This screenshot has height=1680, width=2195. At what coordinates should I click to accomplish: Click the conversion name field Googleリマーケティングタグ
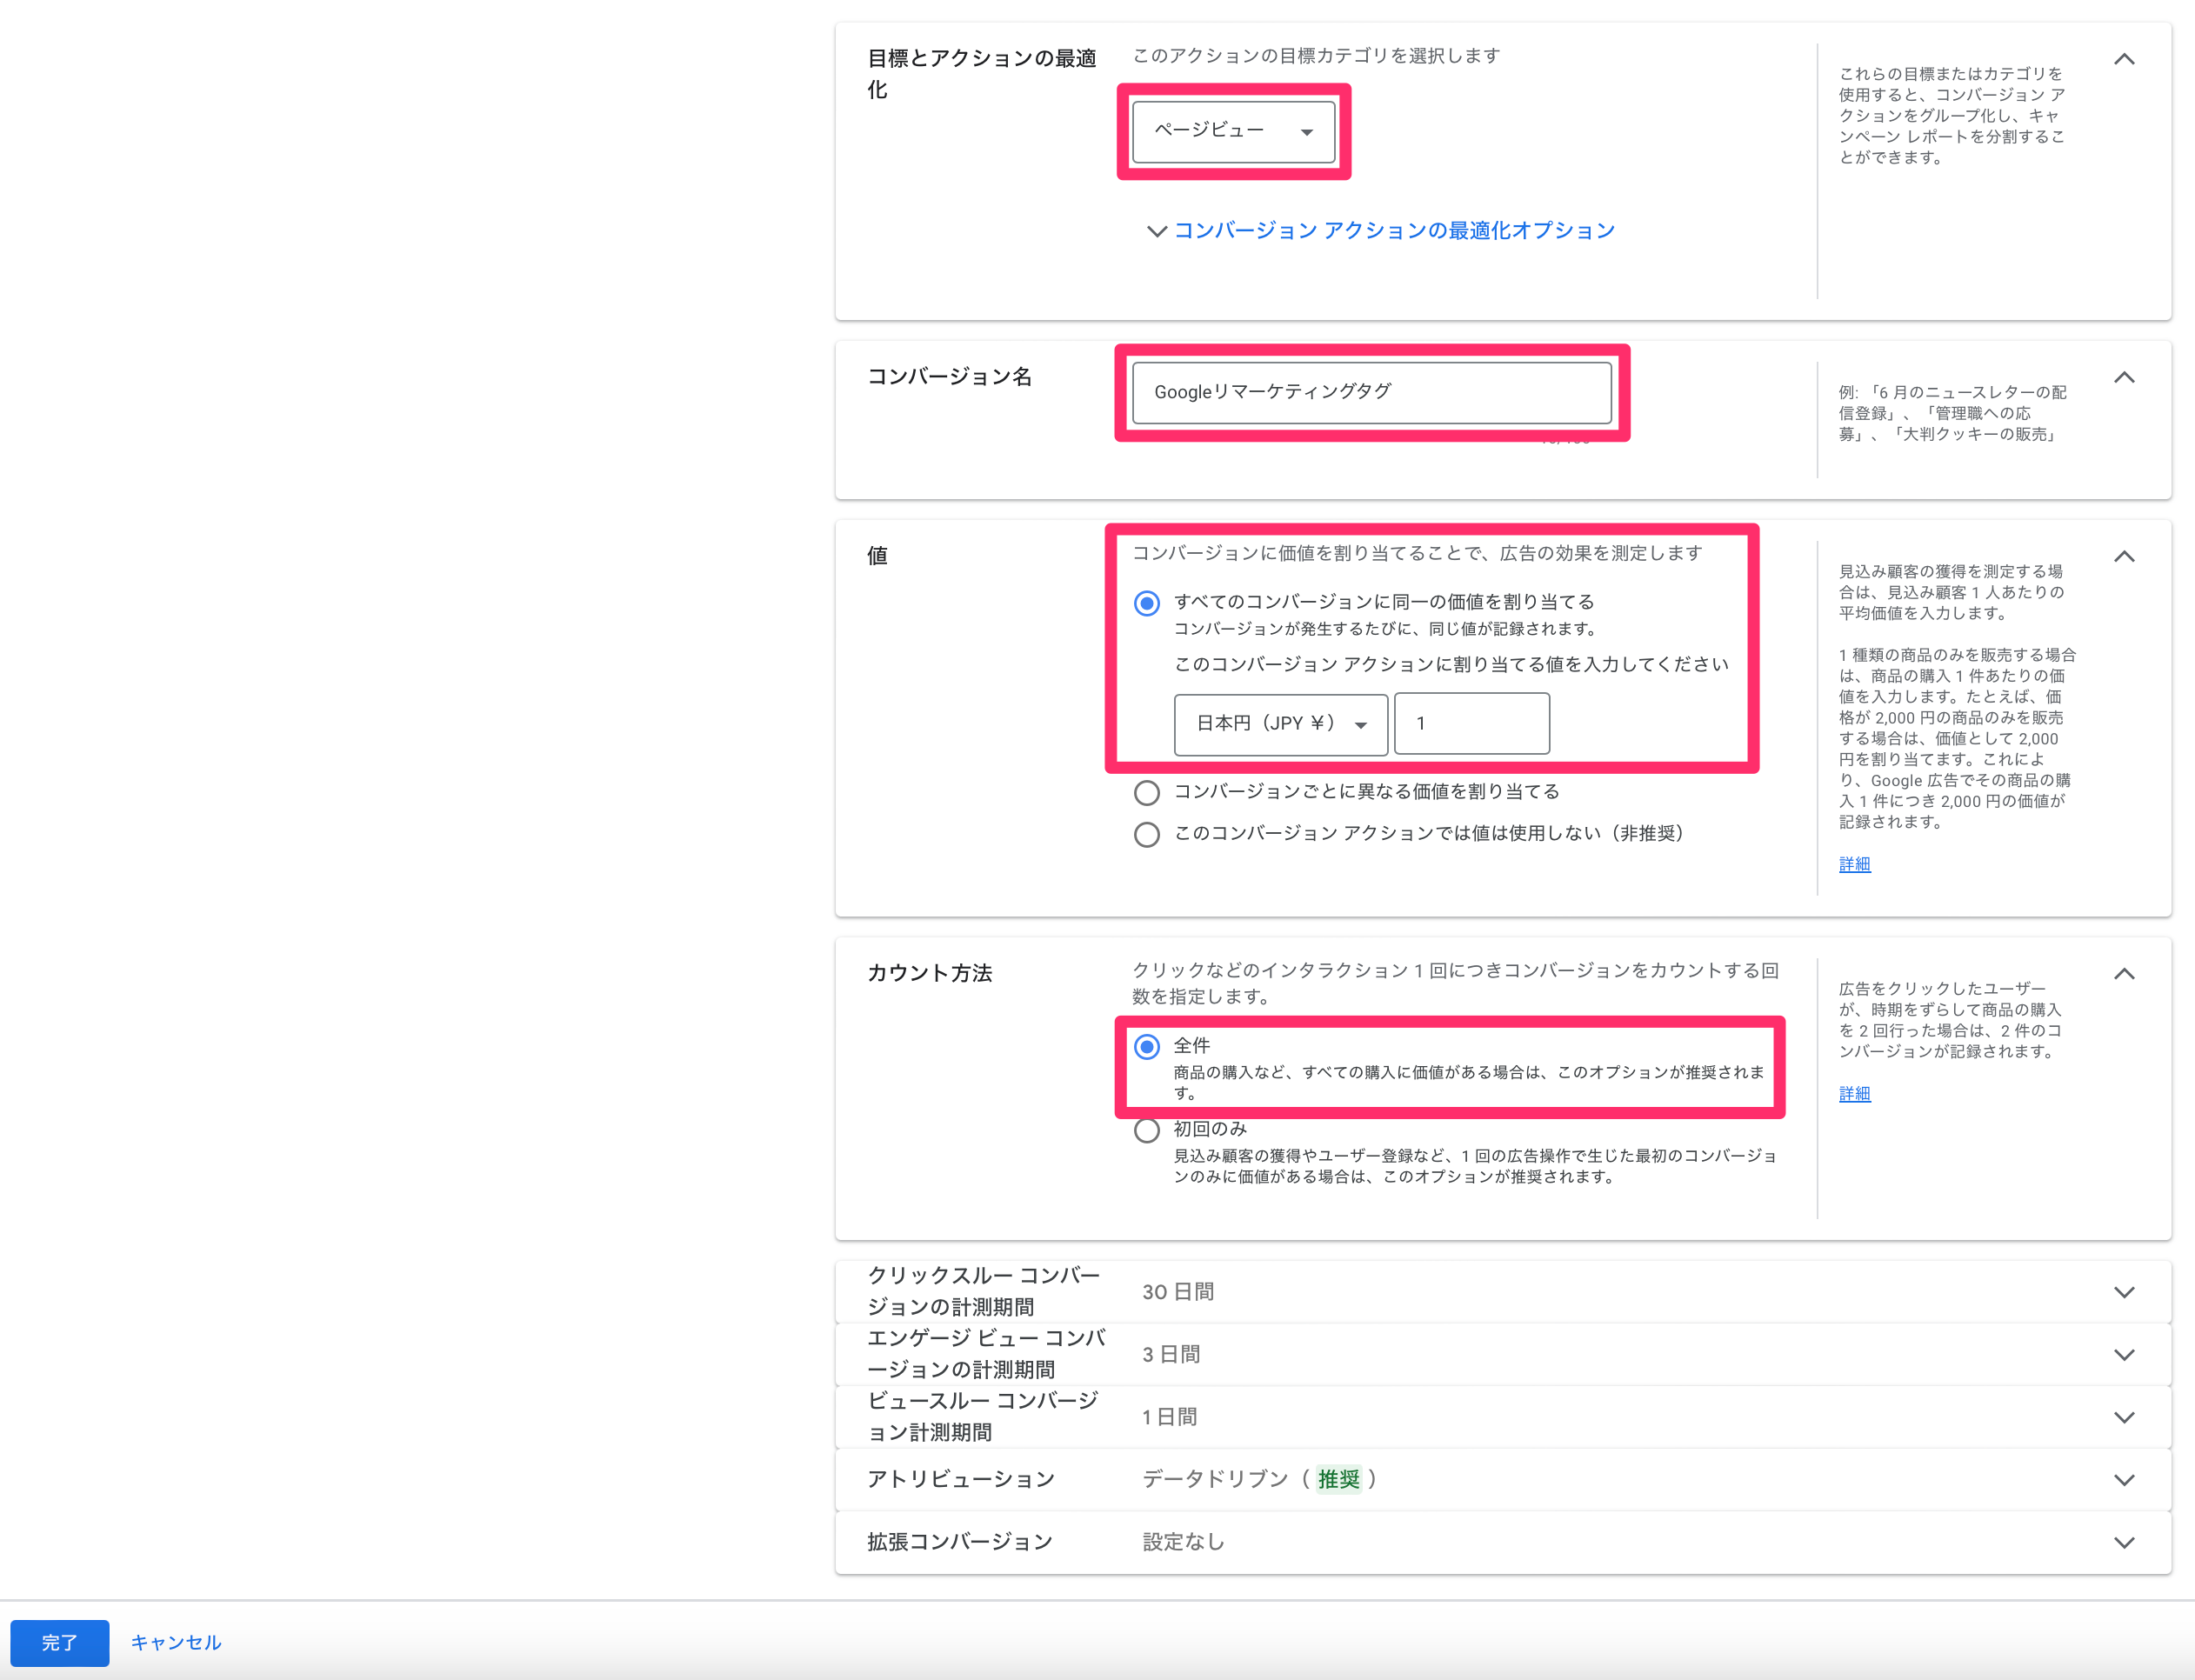click(x=1371, y=392)
